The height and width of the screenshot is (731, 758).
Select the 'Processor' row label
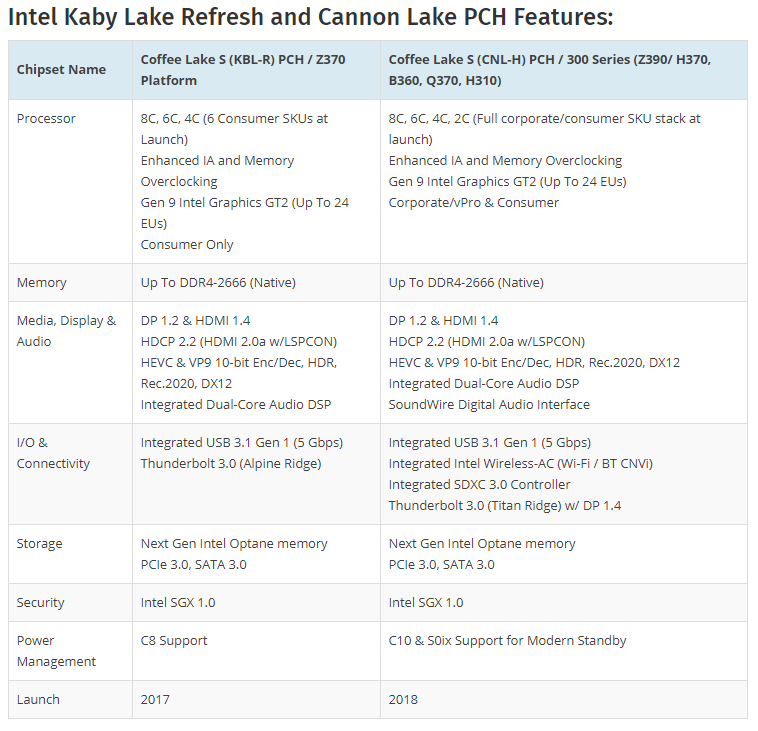click(x=46, y=119)
